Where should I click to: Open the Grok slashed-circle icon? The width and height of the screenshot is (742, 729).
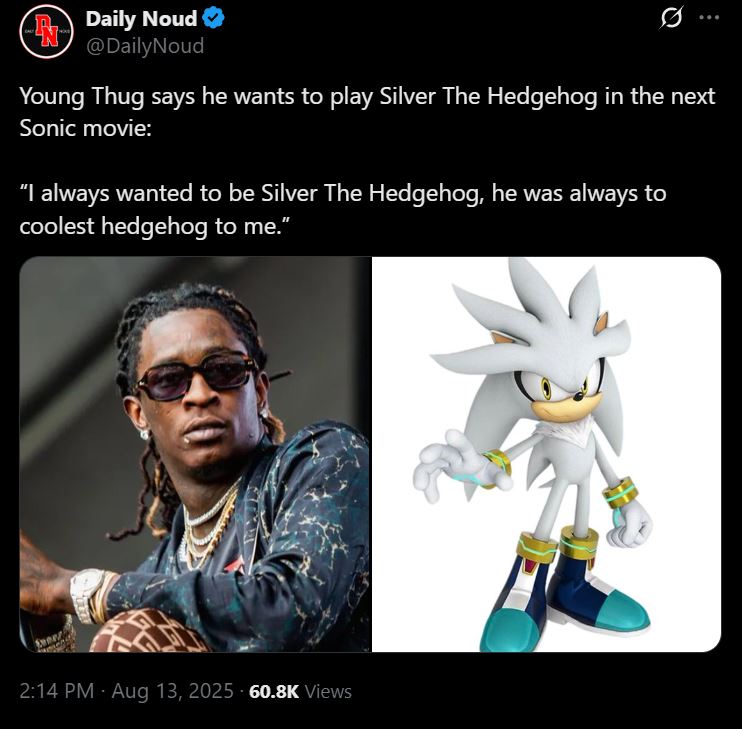671,18
